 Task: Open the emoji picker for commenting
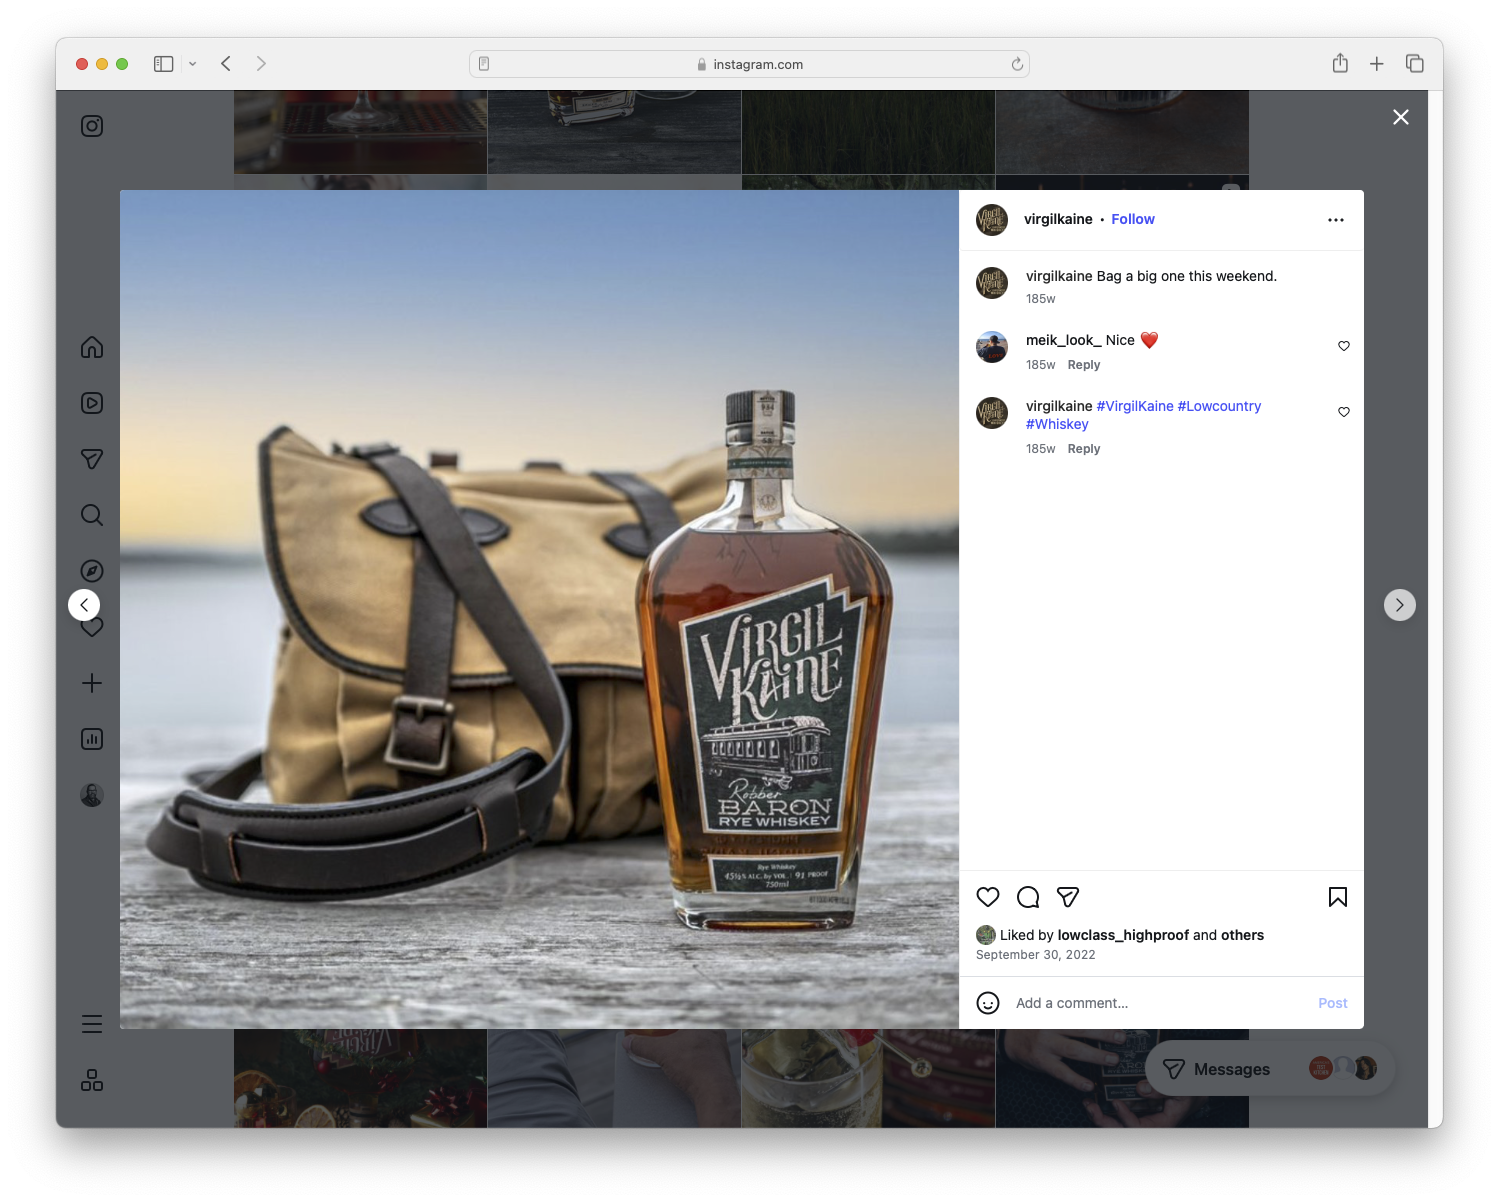pyautogui.click(x=988, y=1002)
